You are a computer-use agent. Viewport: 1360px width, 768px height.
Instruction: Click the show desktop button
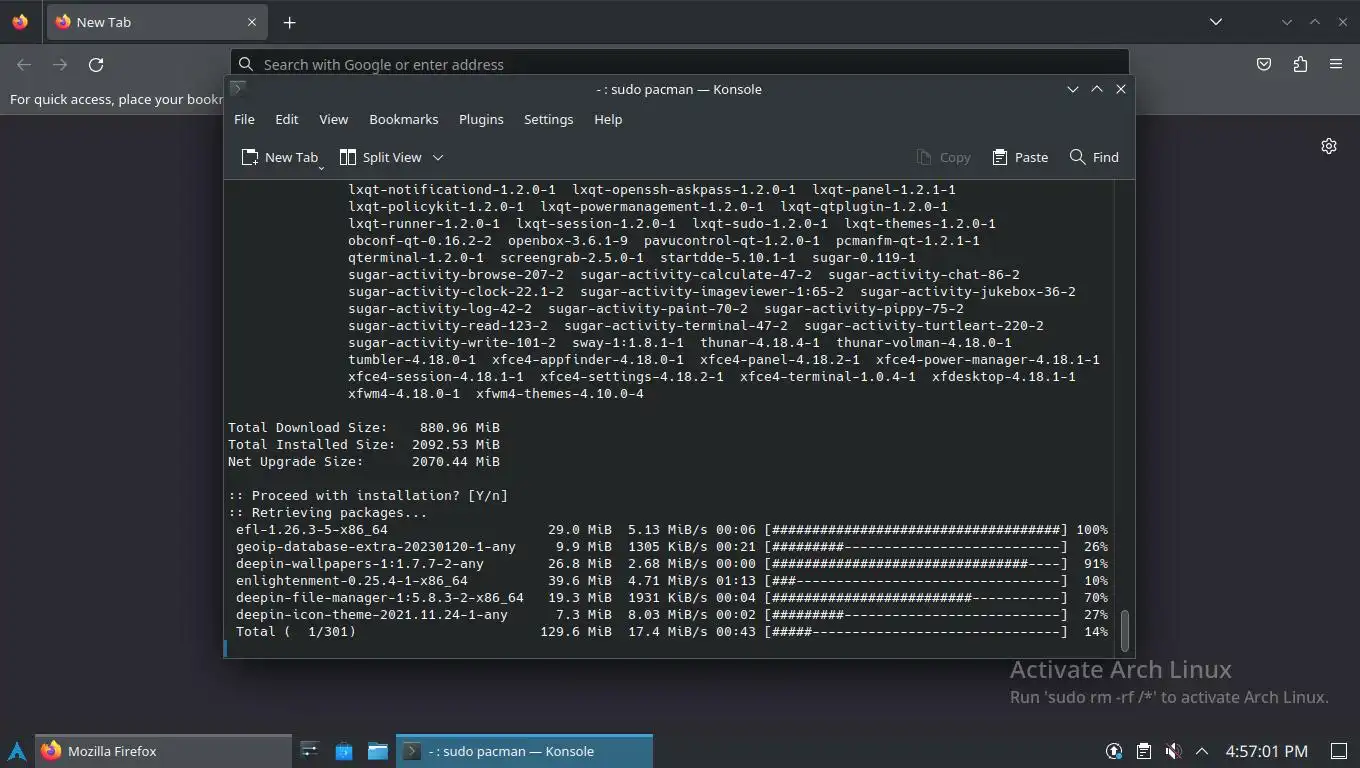coord(1339,751)
